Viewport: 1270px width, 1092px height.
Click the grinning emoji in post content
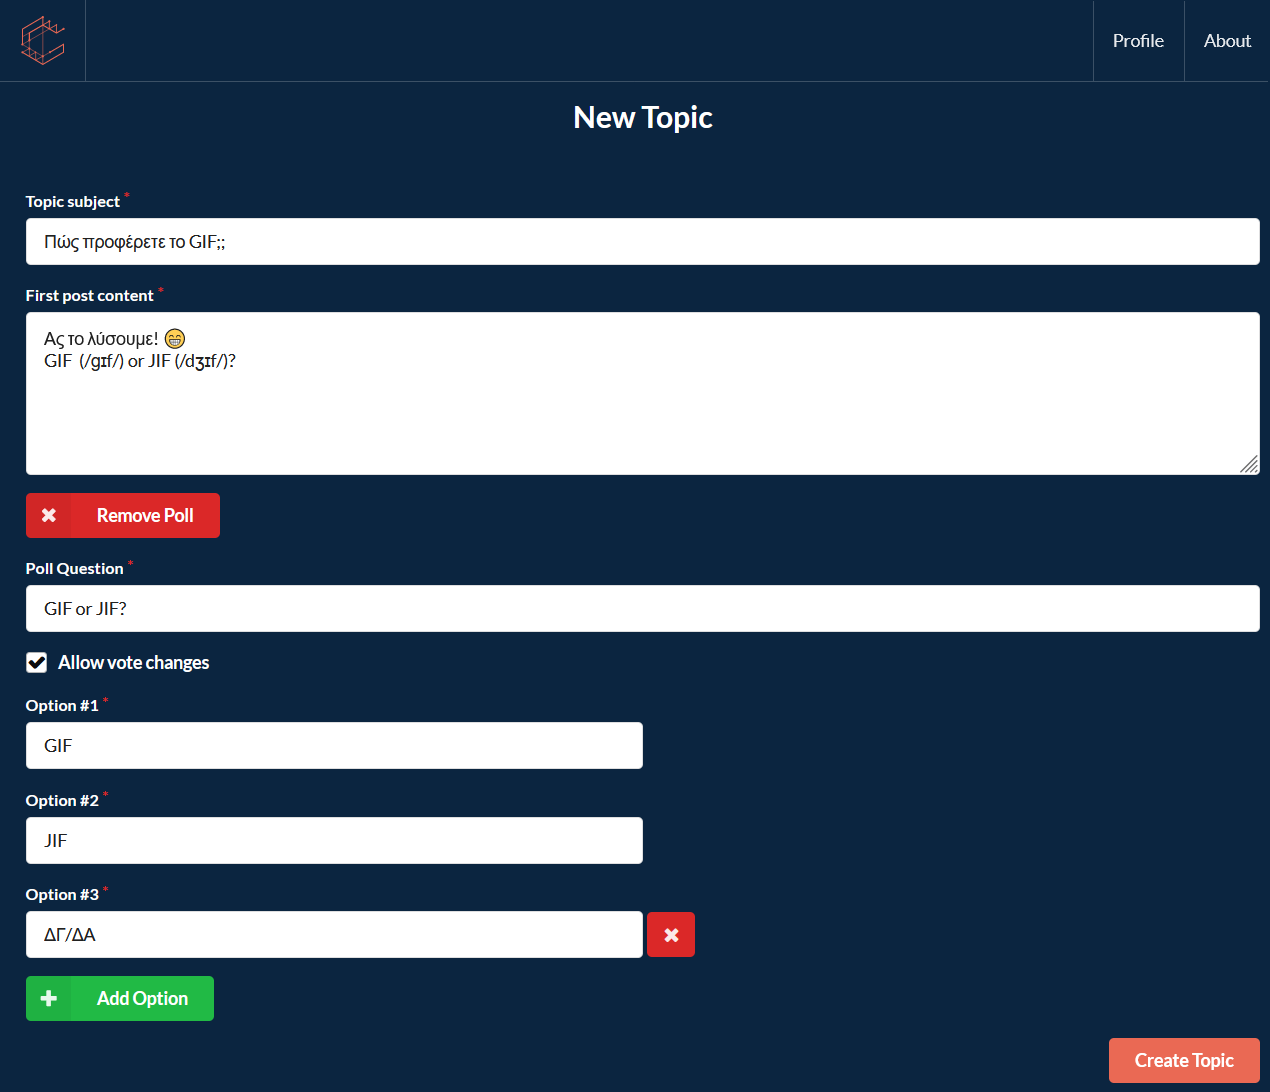(x=175, y=339)
